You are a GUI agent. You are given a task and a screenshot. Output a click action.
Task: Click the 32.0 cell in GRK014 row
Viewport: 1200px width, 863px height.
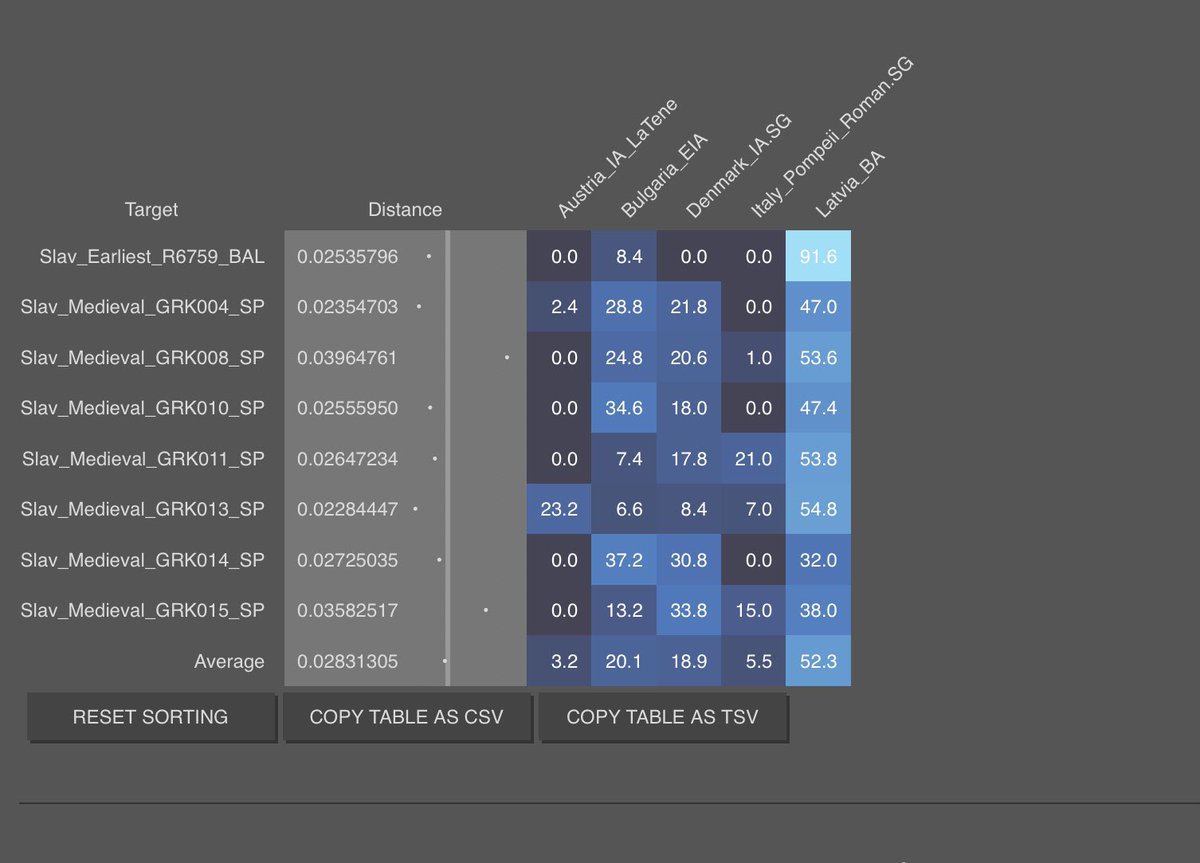[x=818, y=560]
